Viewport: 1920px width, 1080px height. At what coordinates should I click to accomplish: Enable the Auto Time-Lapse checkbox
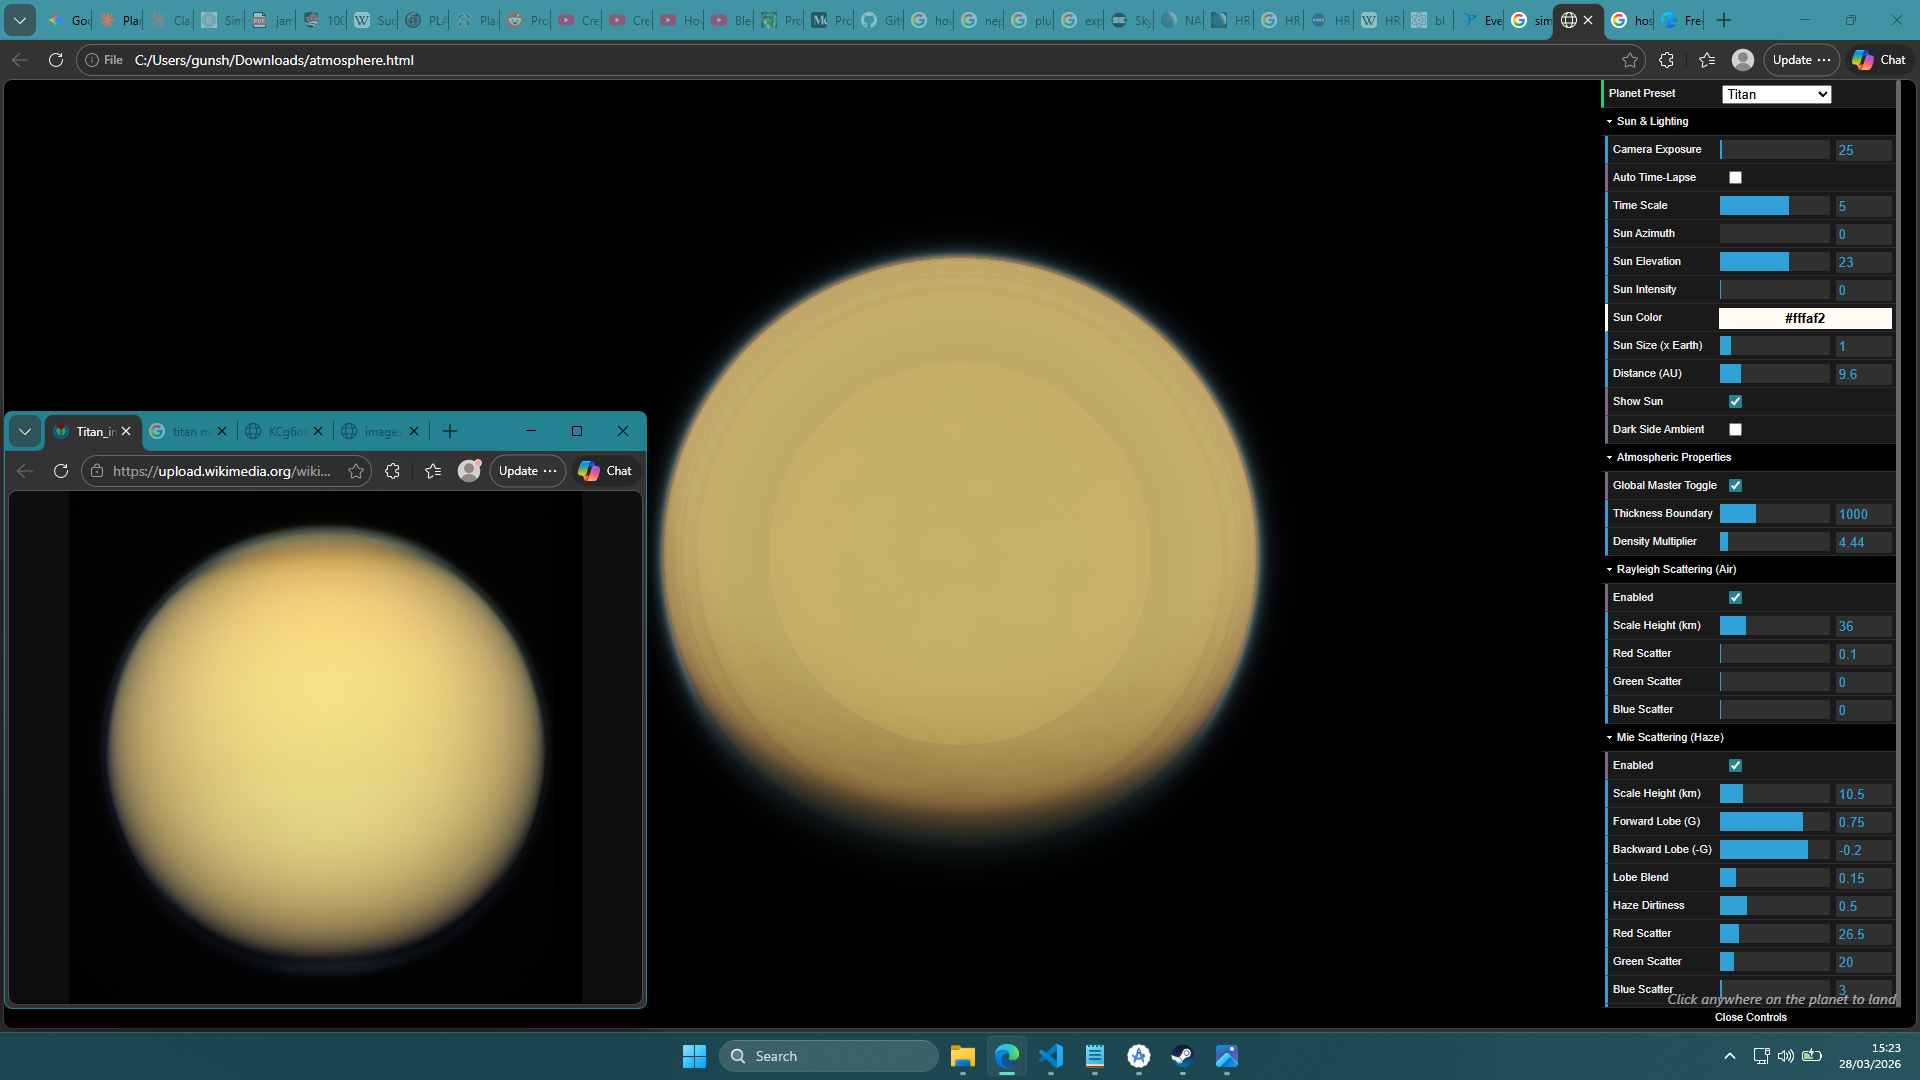click(x=1736, y=178)
